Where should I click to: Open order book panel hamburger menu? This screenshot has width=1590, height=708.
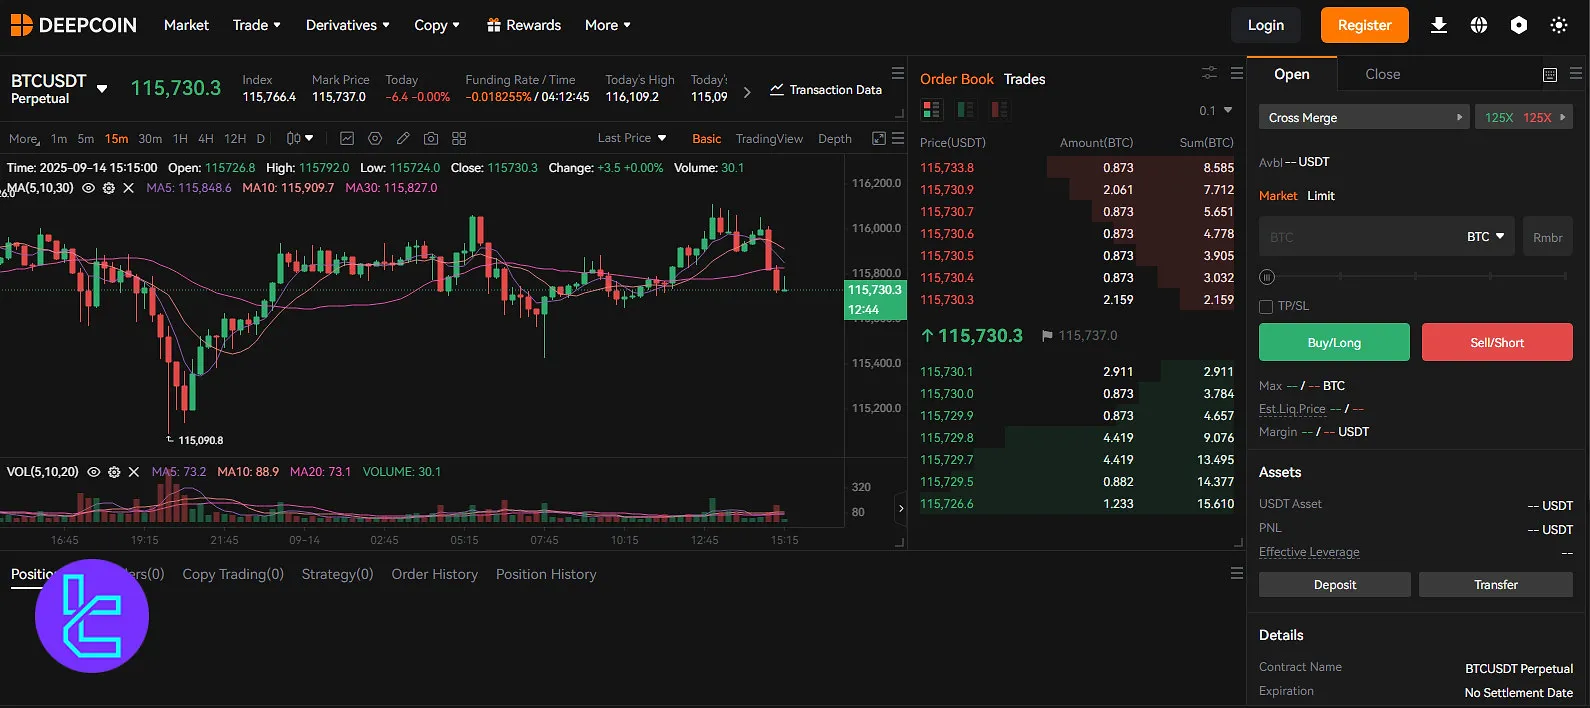(x=1237, y=73)
